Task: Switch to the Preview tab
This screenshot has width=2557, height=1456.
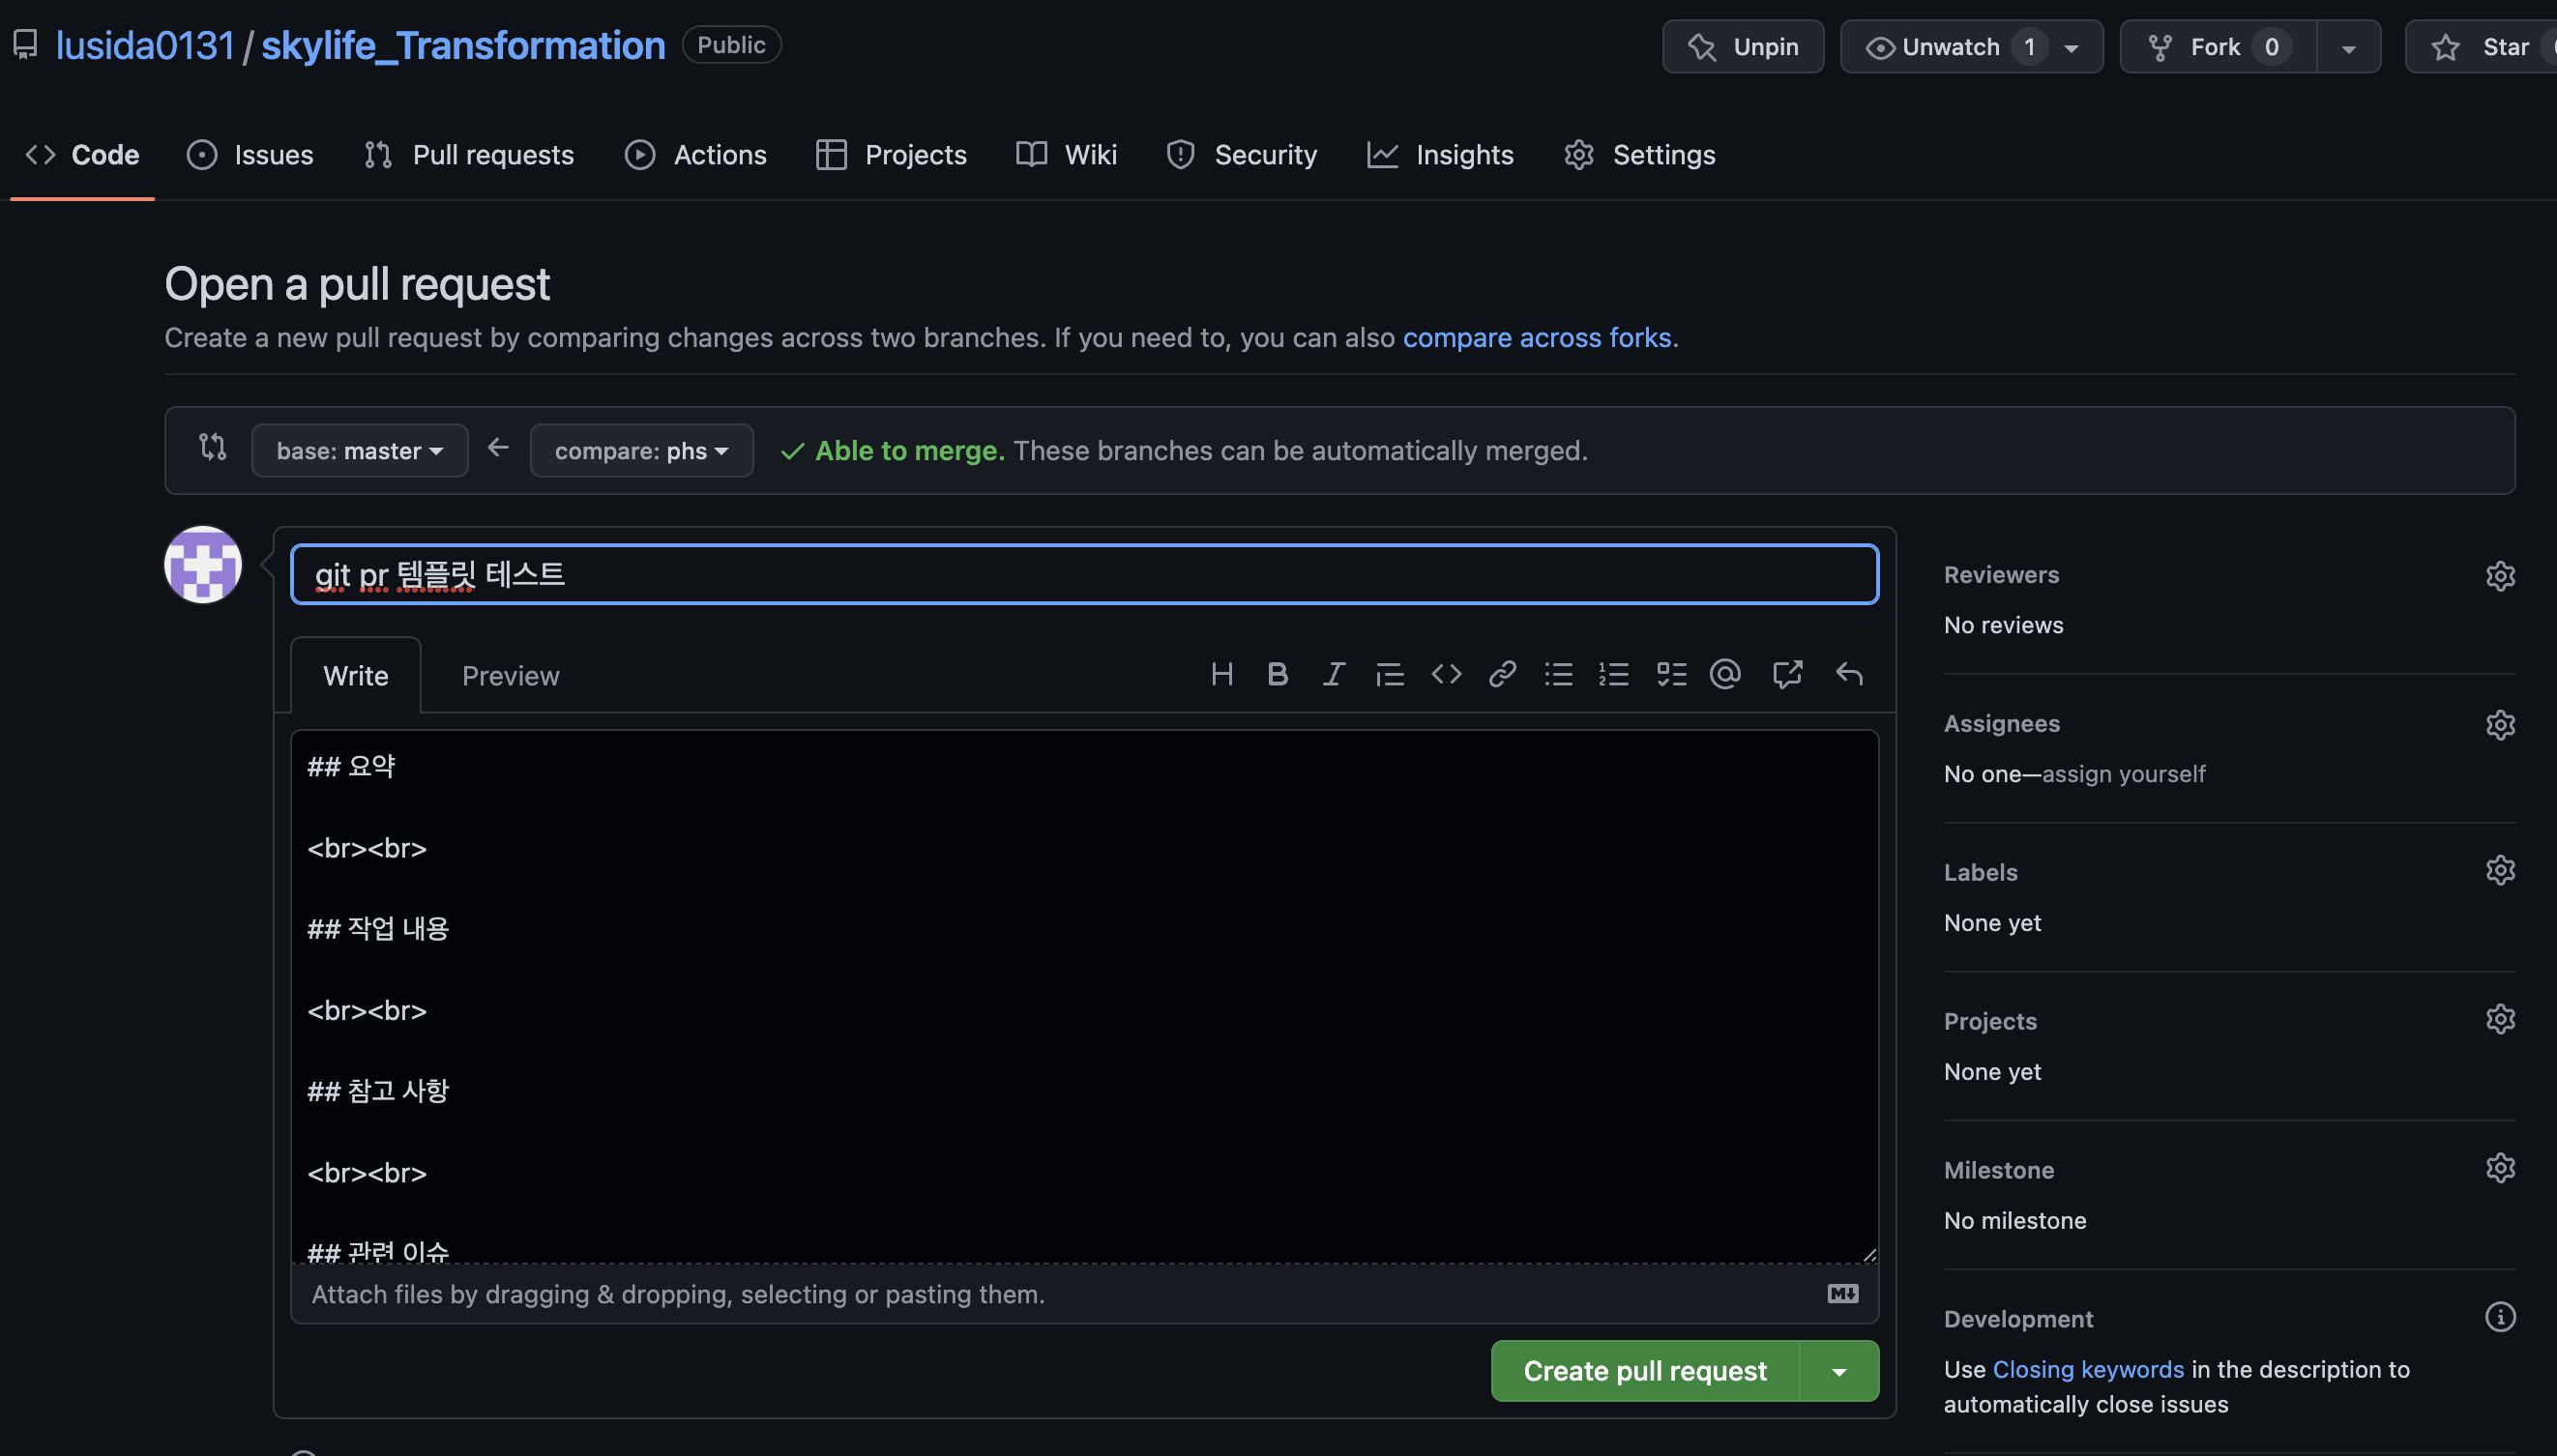Action: coord(510,676)
